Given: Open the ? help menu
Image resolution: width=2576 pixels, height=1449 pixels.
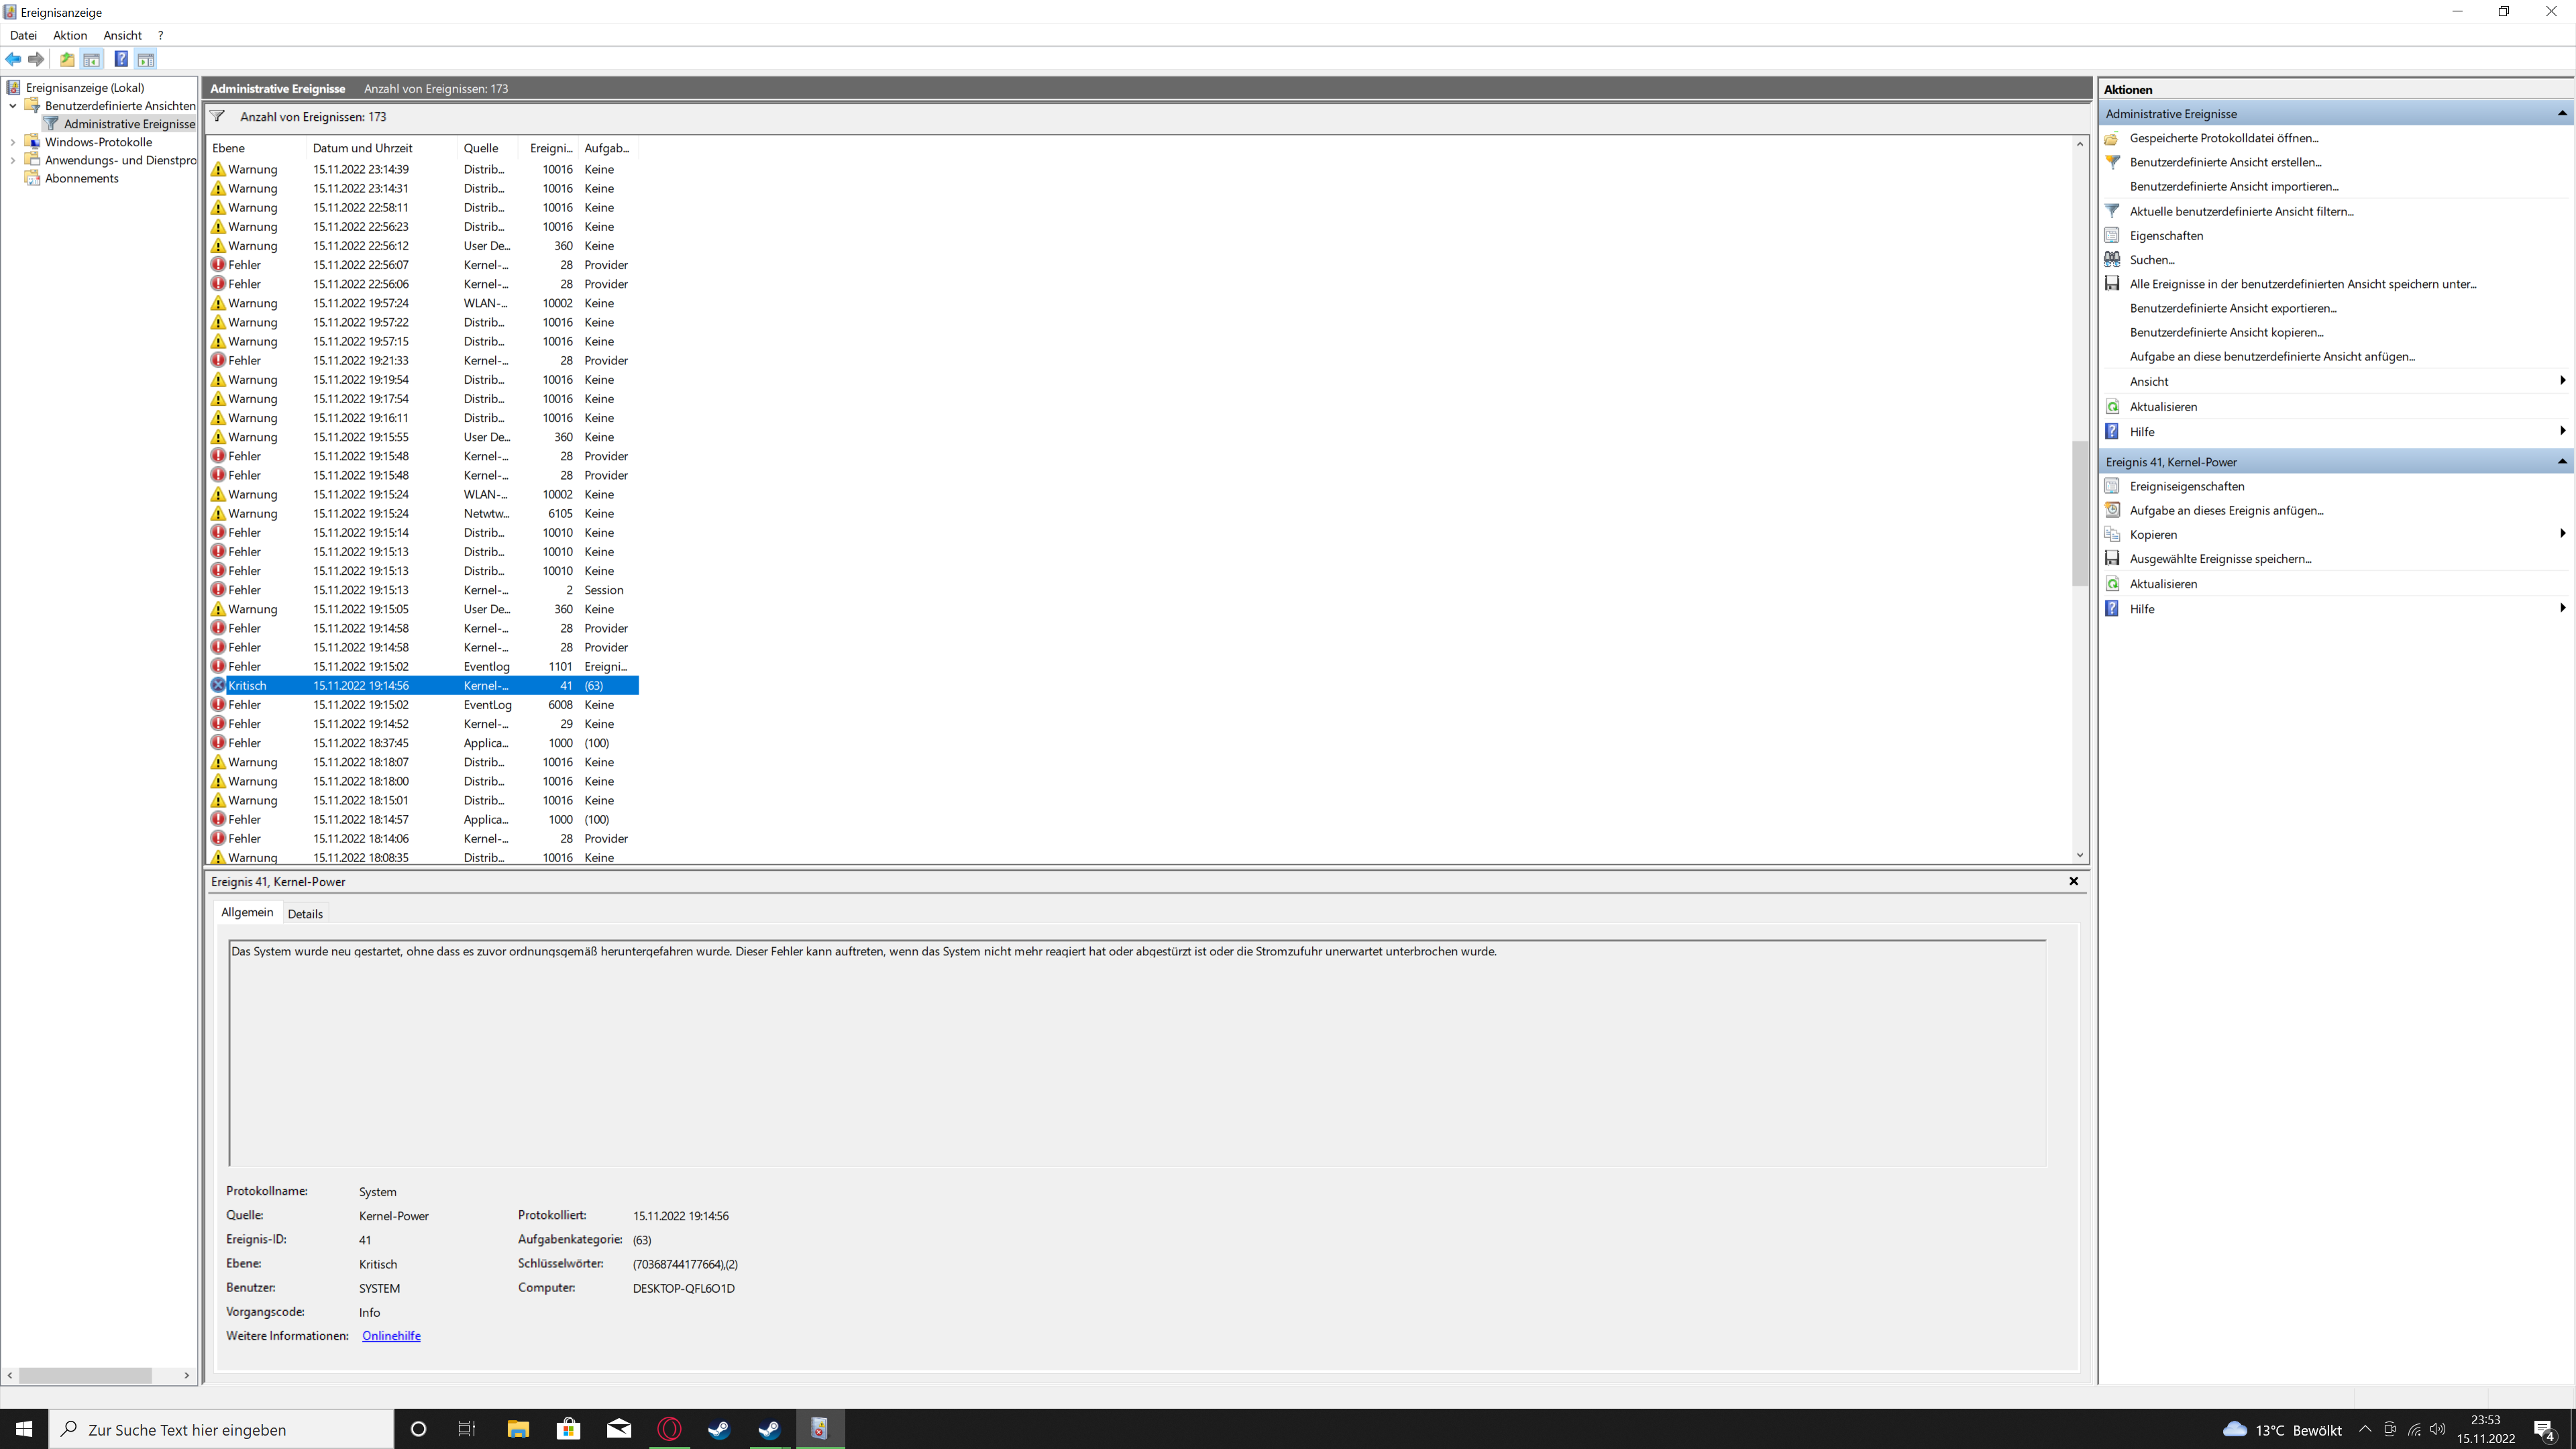Looking at the screenshot, I should coord(160,35).
